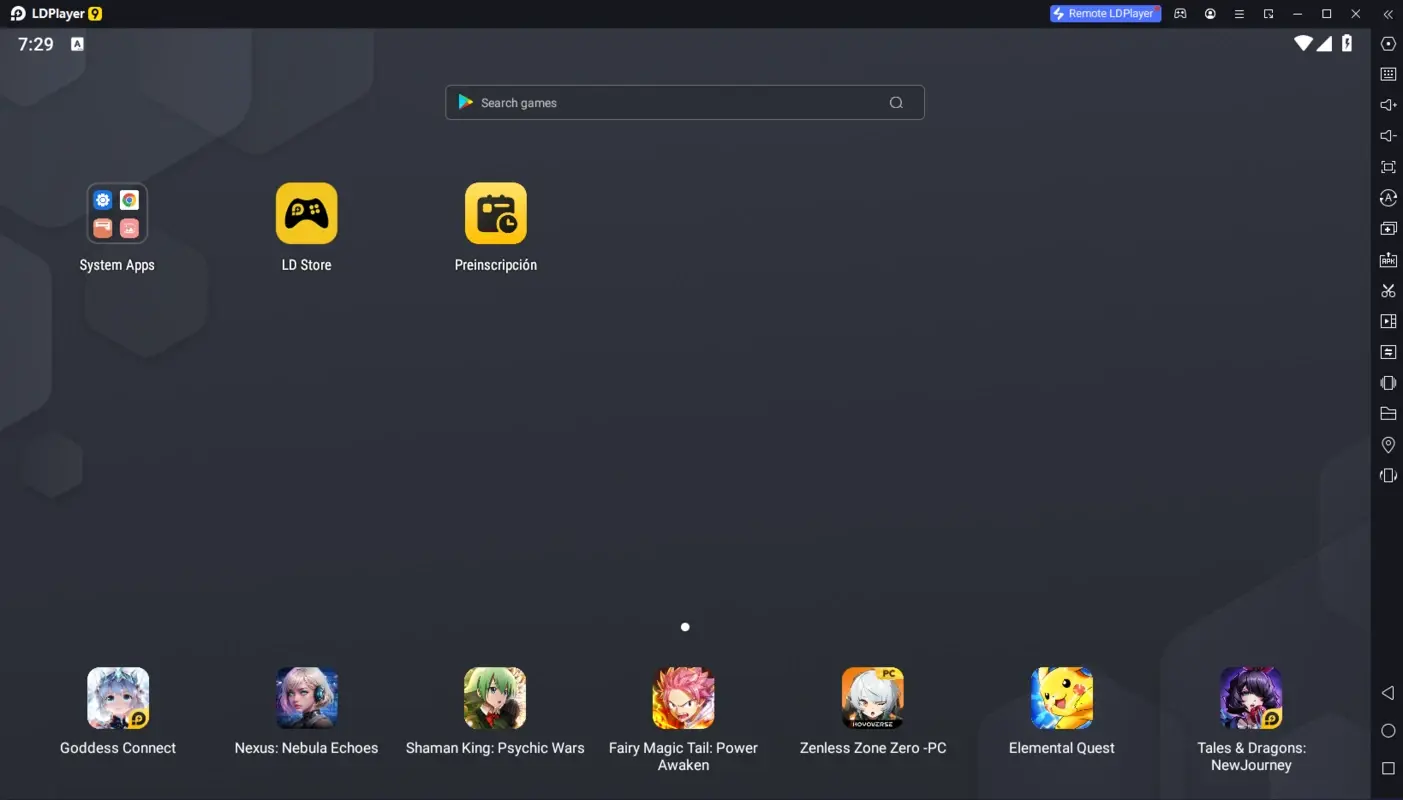Open the game center from the title bar
1403x800 pixels.
(1180, 14)
